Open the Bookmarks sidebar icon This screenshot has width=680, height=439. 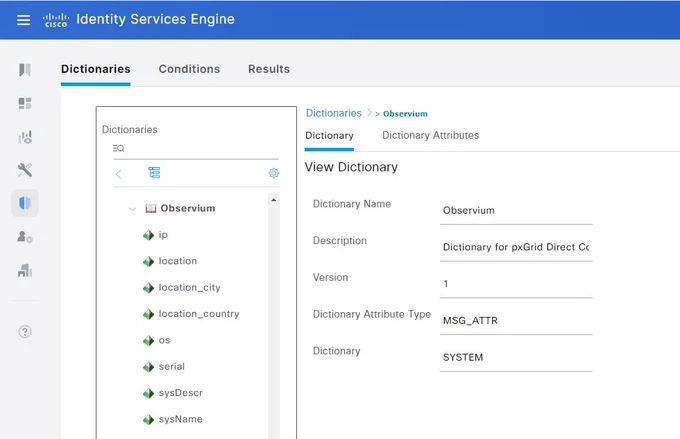[x=25, y=70]
